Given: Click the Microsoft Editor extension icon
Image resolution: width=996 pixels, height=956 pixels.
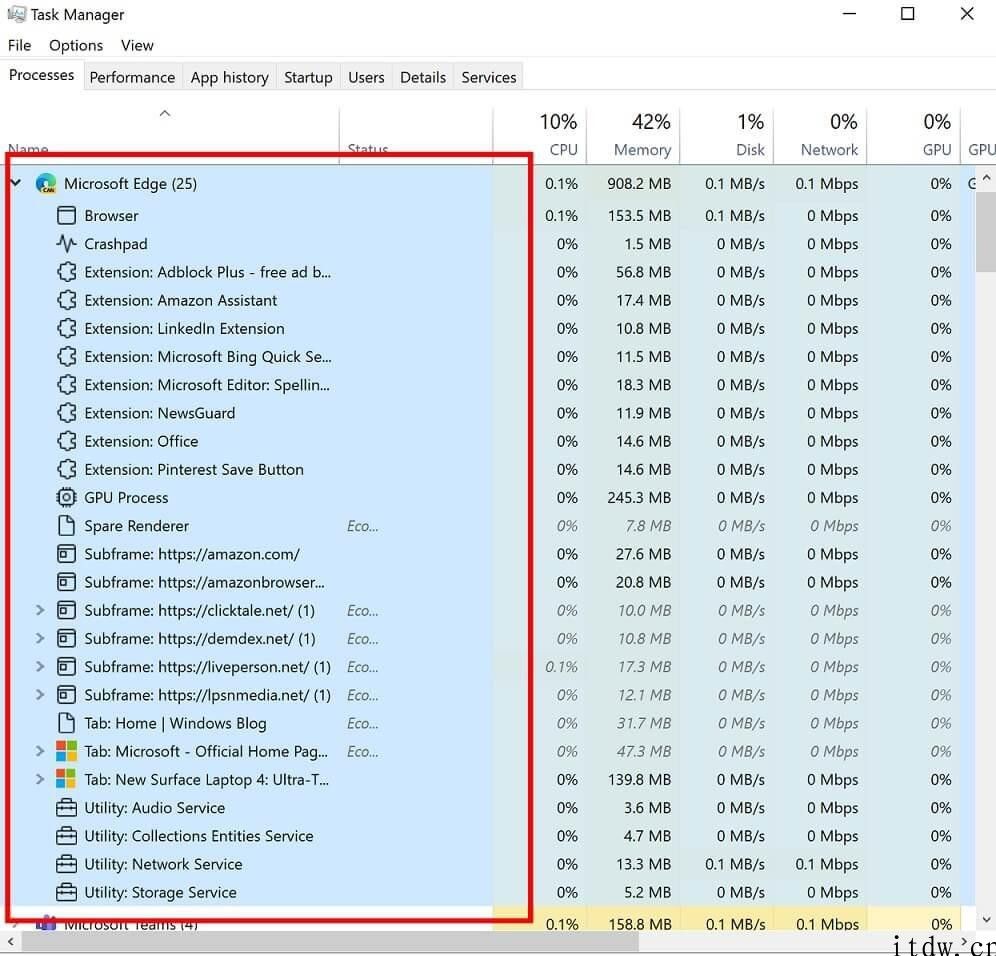Looking at the screenshot, I should [x=66, y=385].
